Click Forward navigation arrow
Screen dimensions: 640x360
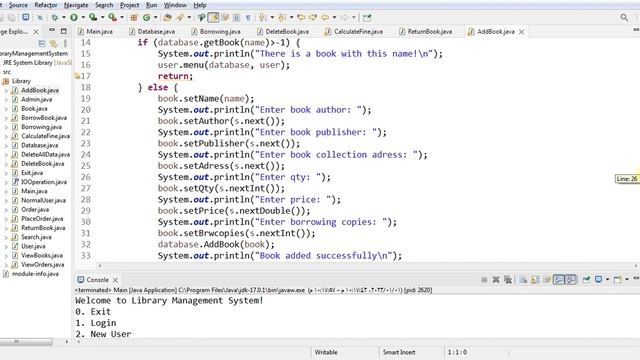coord(344,17)
